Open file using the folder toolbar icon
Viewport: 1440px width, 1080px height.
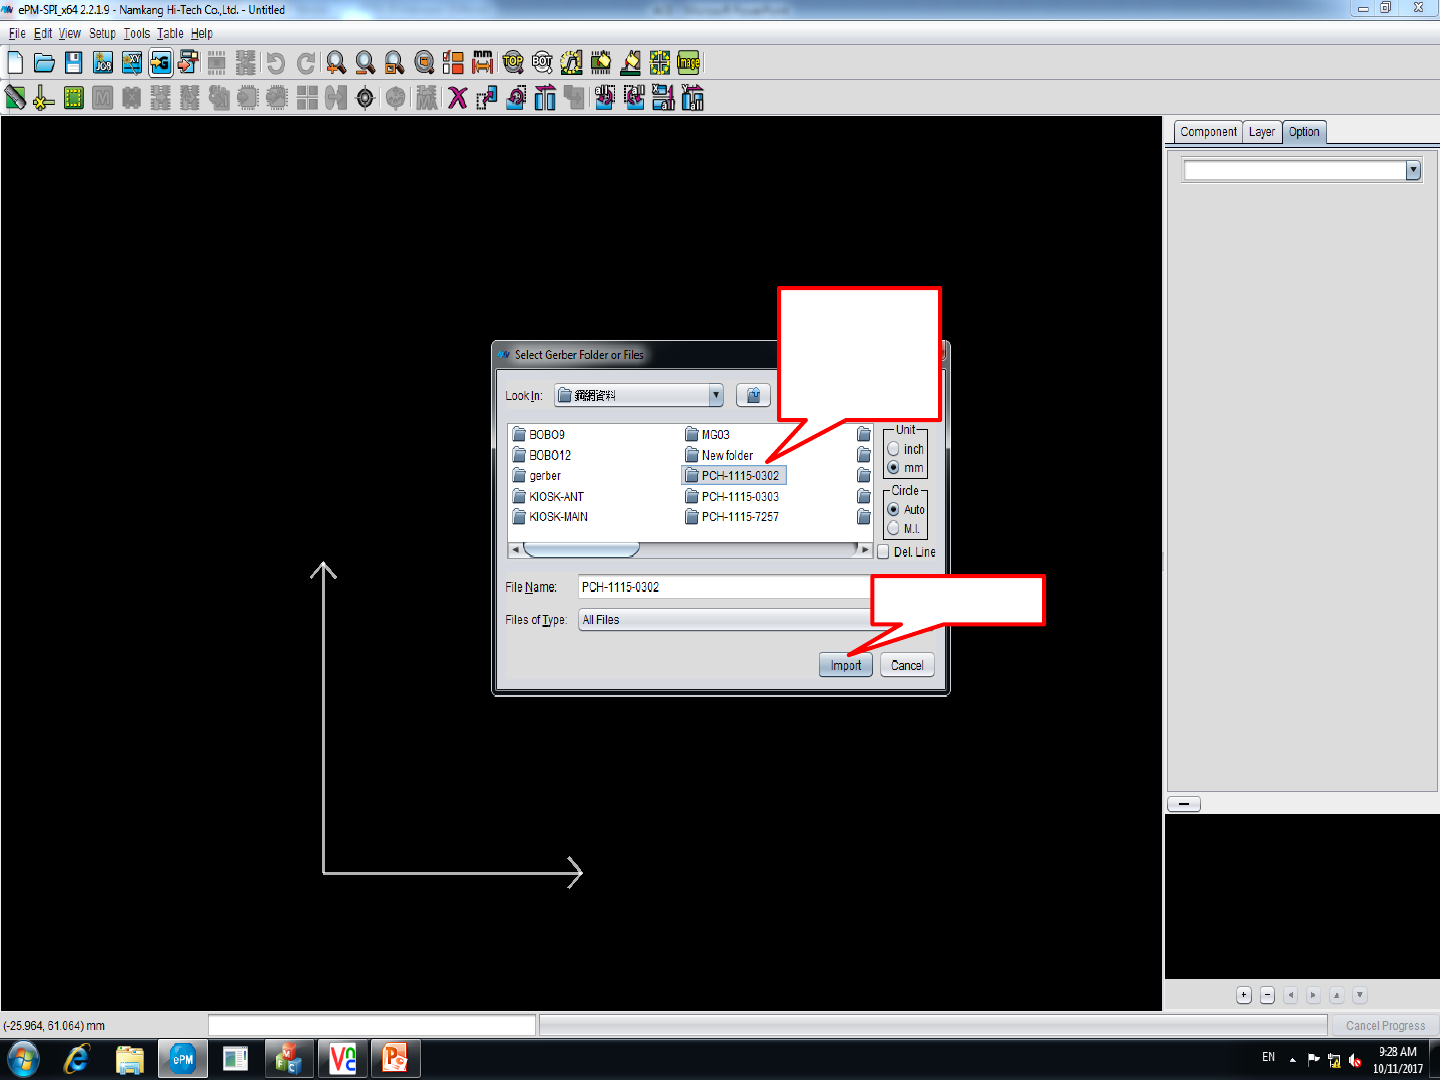[44, 63]
